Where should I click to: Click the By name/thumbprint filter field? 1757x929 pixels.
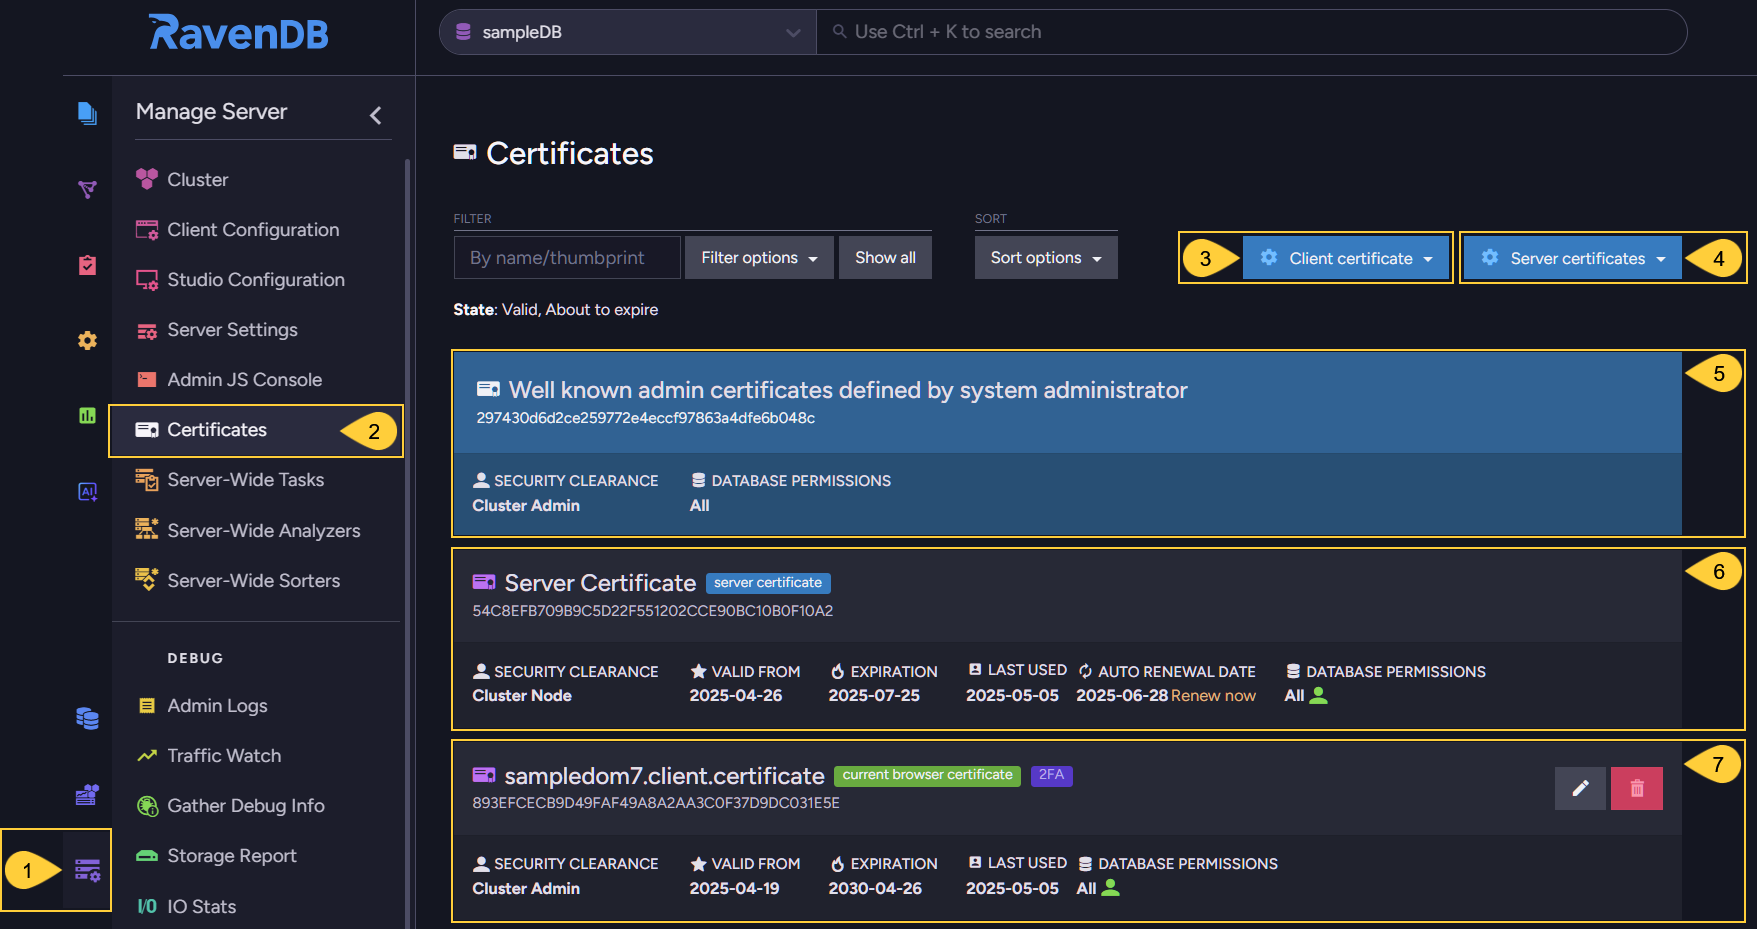[567, 257]
